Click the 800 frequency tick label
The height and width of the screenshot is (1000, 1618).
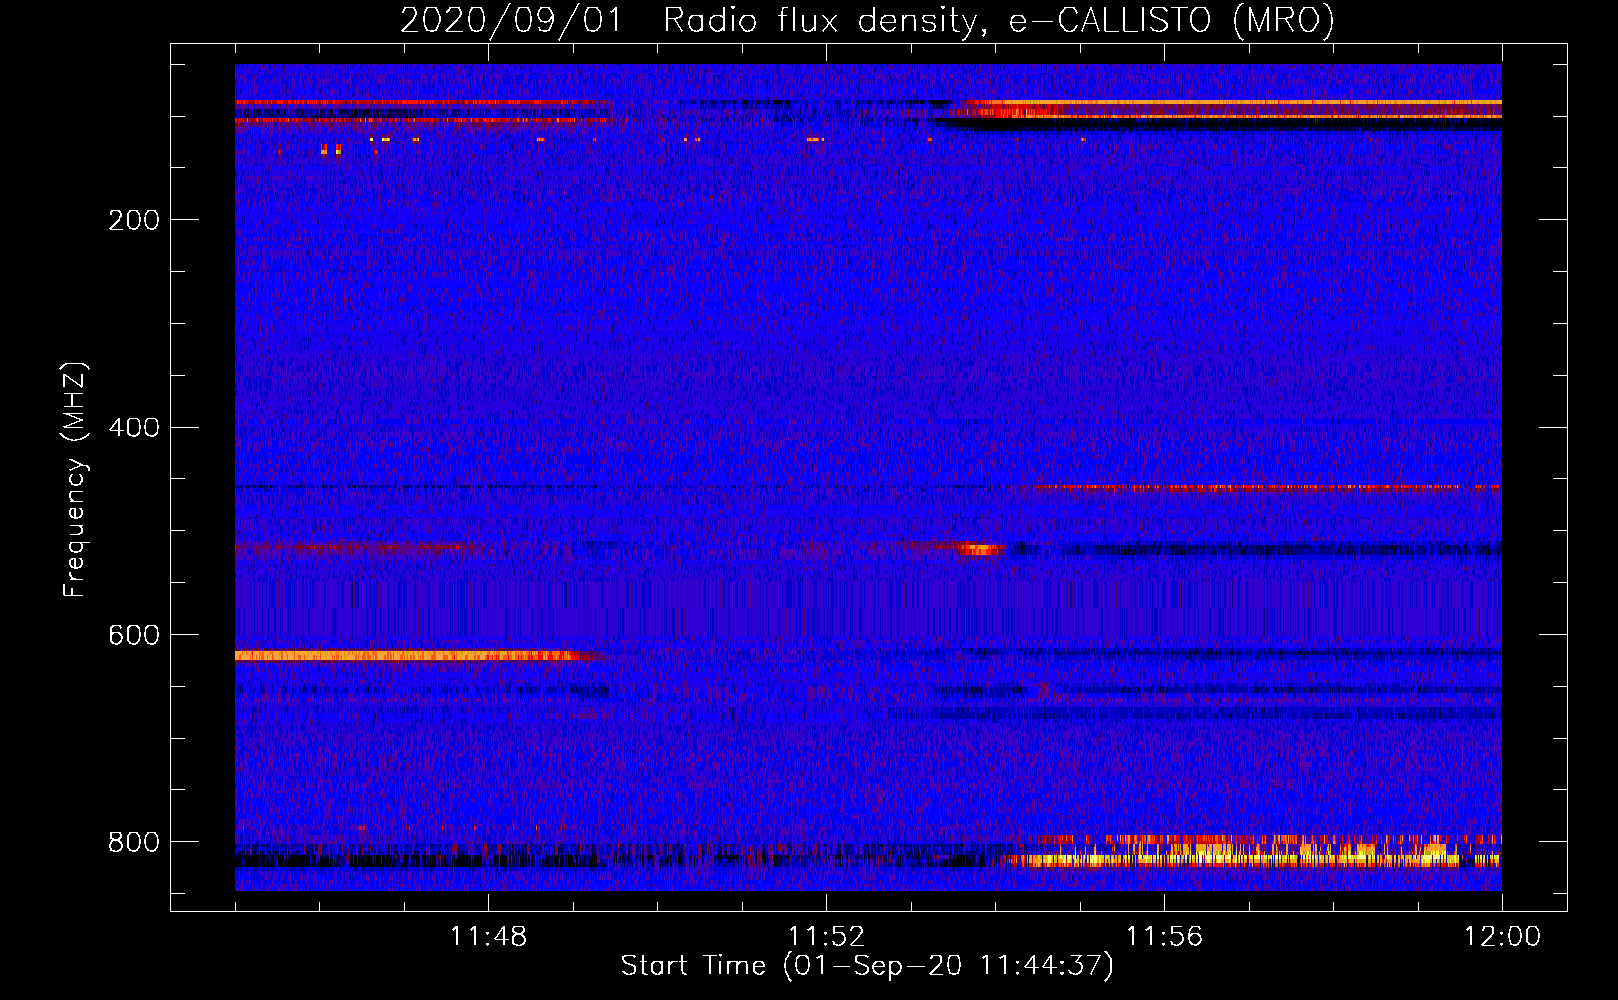pos(134,843)
